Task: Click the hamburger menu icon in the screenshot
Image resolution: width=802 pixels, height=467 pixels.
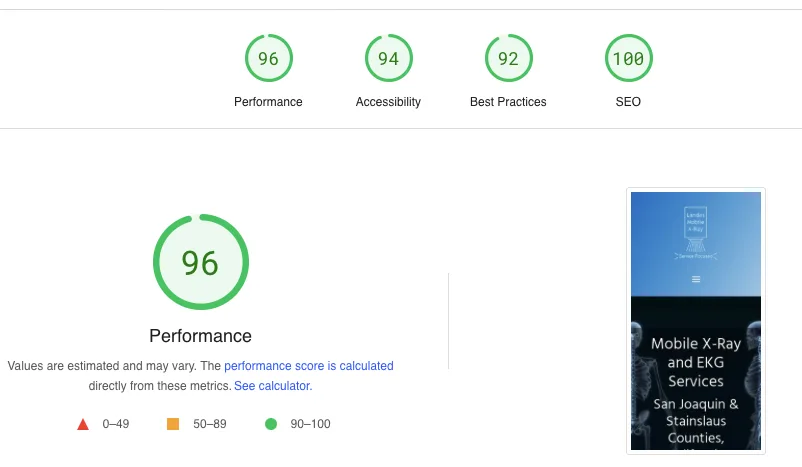Action: [x=696, y=279]
